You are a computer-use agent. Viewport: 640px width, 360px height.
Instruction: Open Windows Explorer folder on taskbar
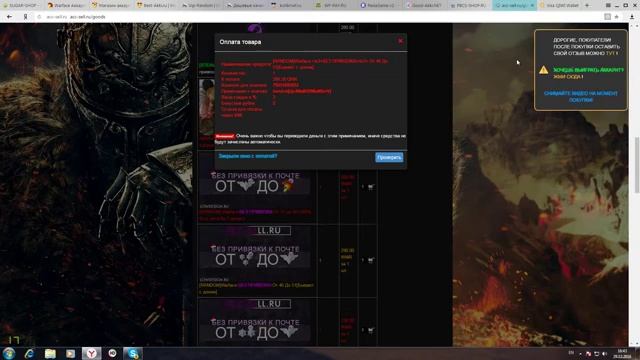click(x=50, y=353)
